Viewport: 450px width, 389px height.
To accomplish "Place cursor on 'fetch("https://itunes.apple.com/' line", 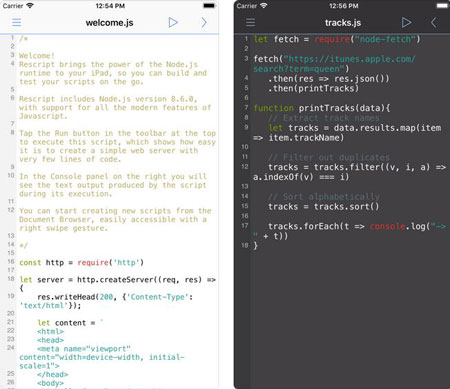I will click(x=334, y=59).
